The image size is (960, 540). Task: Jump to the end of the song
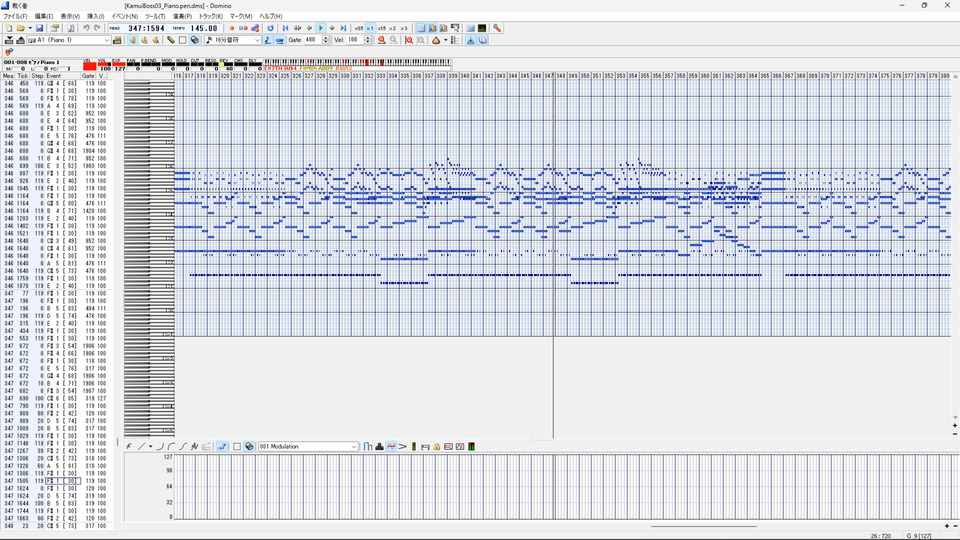[343, 28]
